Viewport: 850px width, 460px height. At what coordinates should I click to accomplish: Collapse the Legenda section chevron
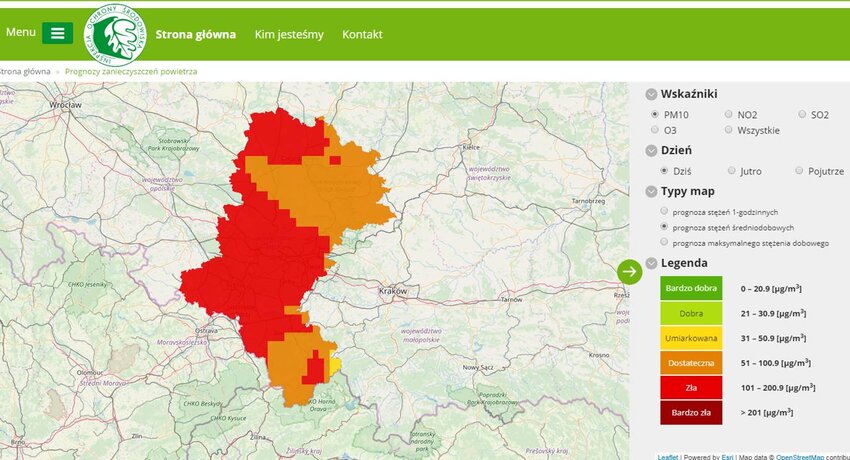click(652, 263)
